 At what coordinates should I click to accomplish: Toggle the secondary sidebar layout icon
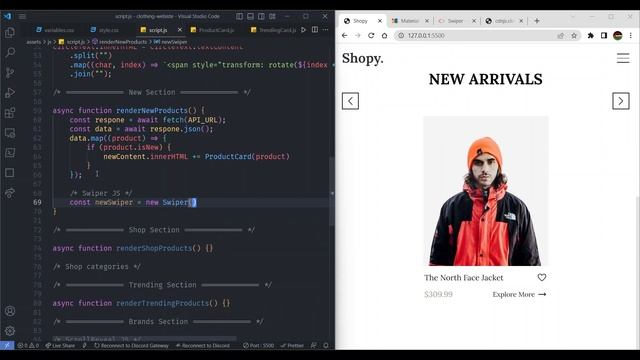pyautogui.click(x=261, y=16)
